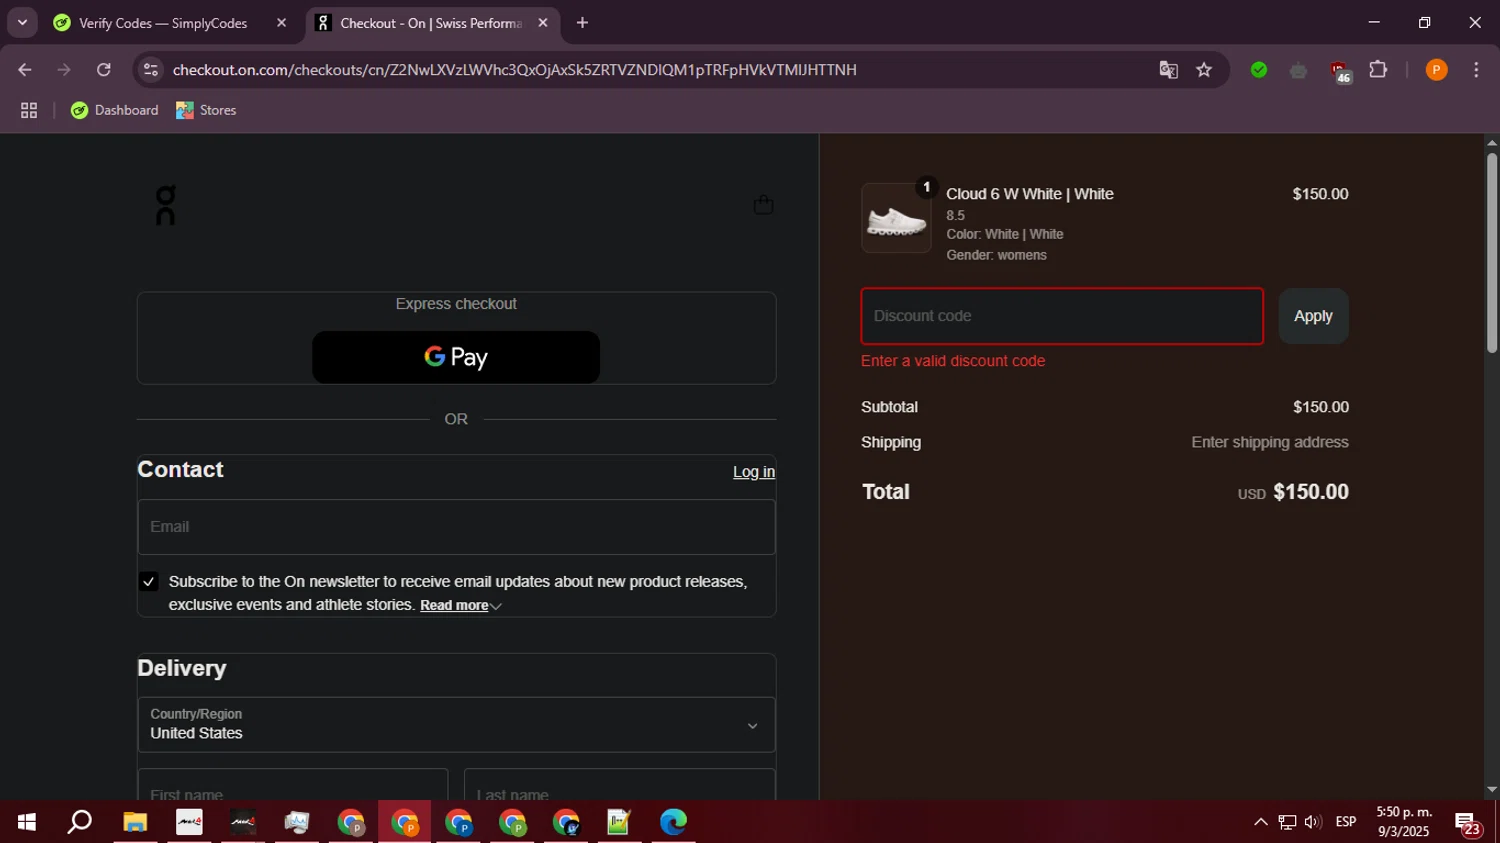Reload the checkout page
Image resolution: width=1500 pixels, height=843 pixels.
(x=104, y=70)
